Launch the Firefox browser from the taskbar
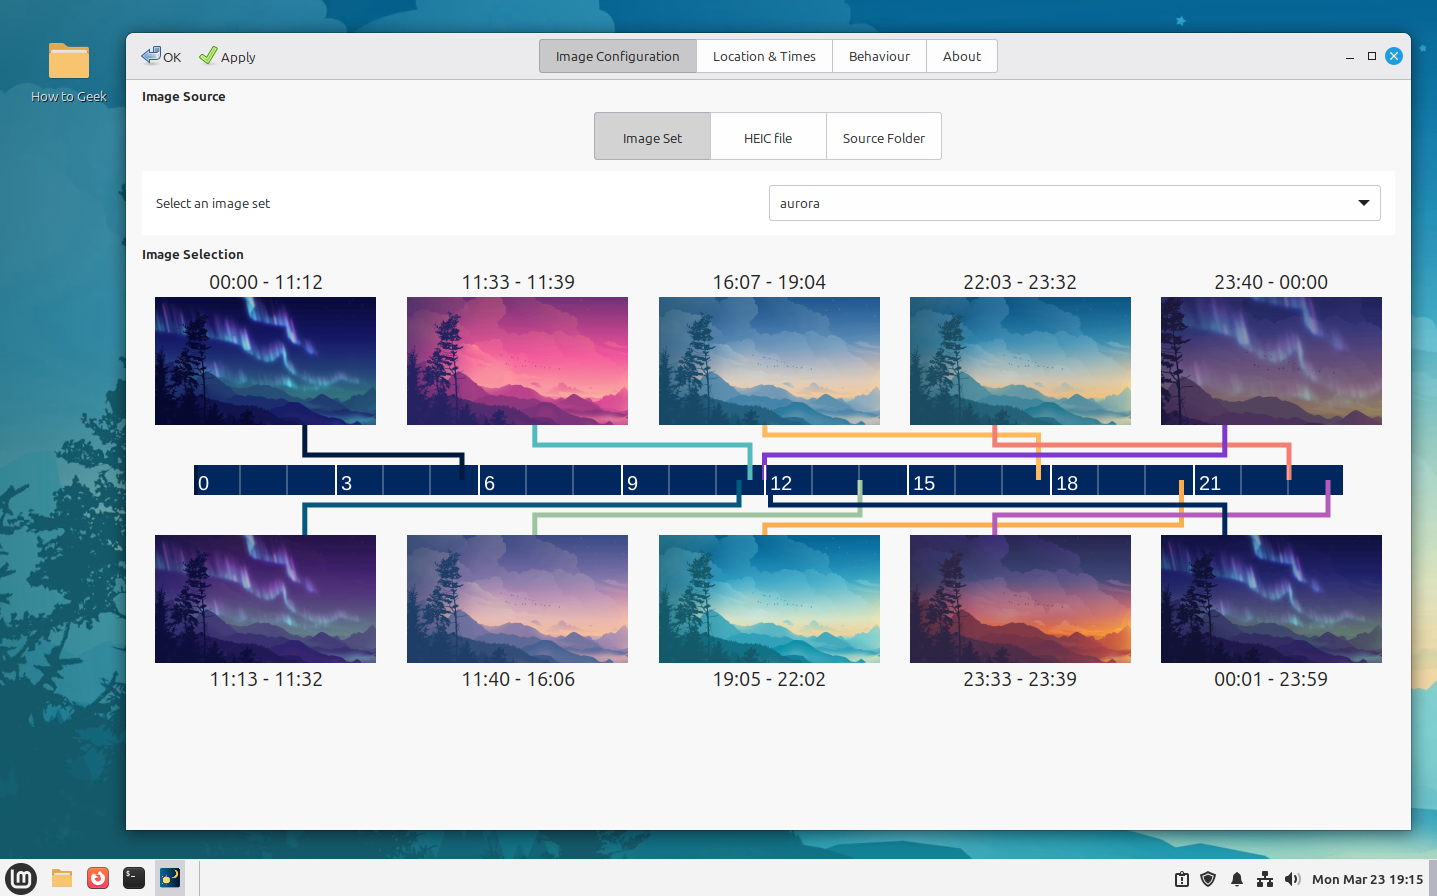This screenshot has width=1437, height=896. pos(98,878)
